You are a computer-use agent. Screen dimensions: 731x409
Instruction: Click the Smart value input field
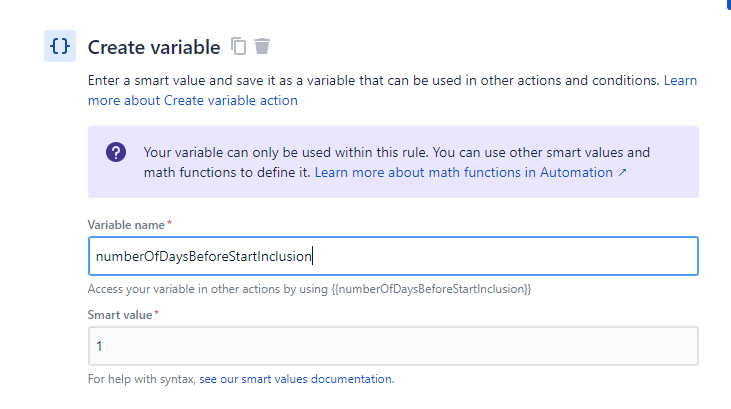(x=393, y=346)
